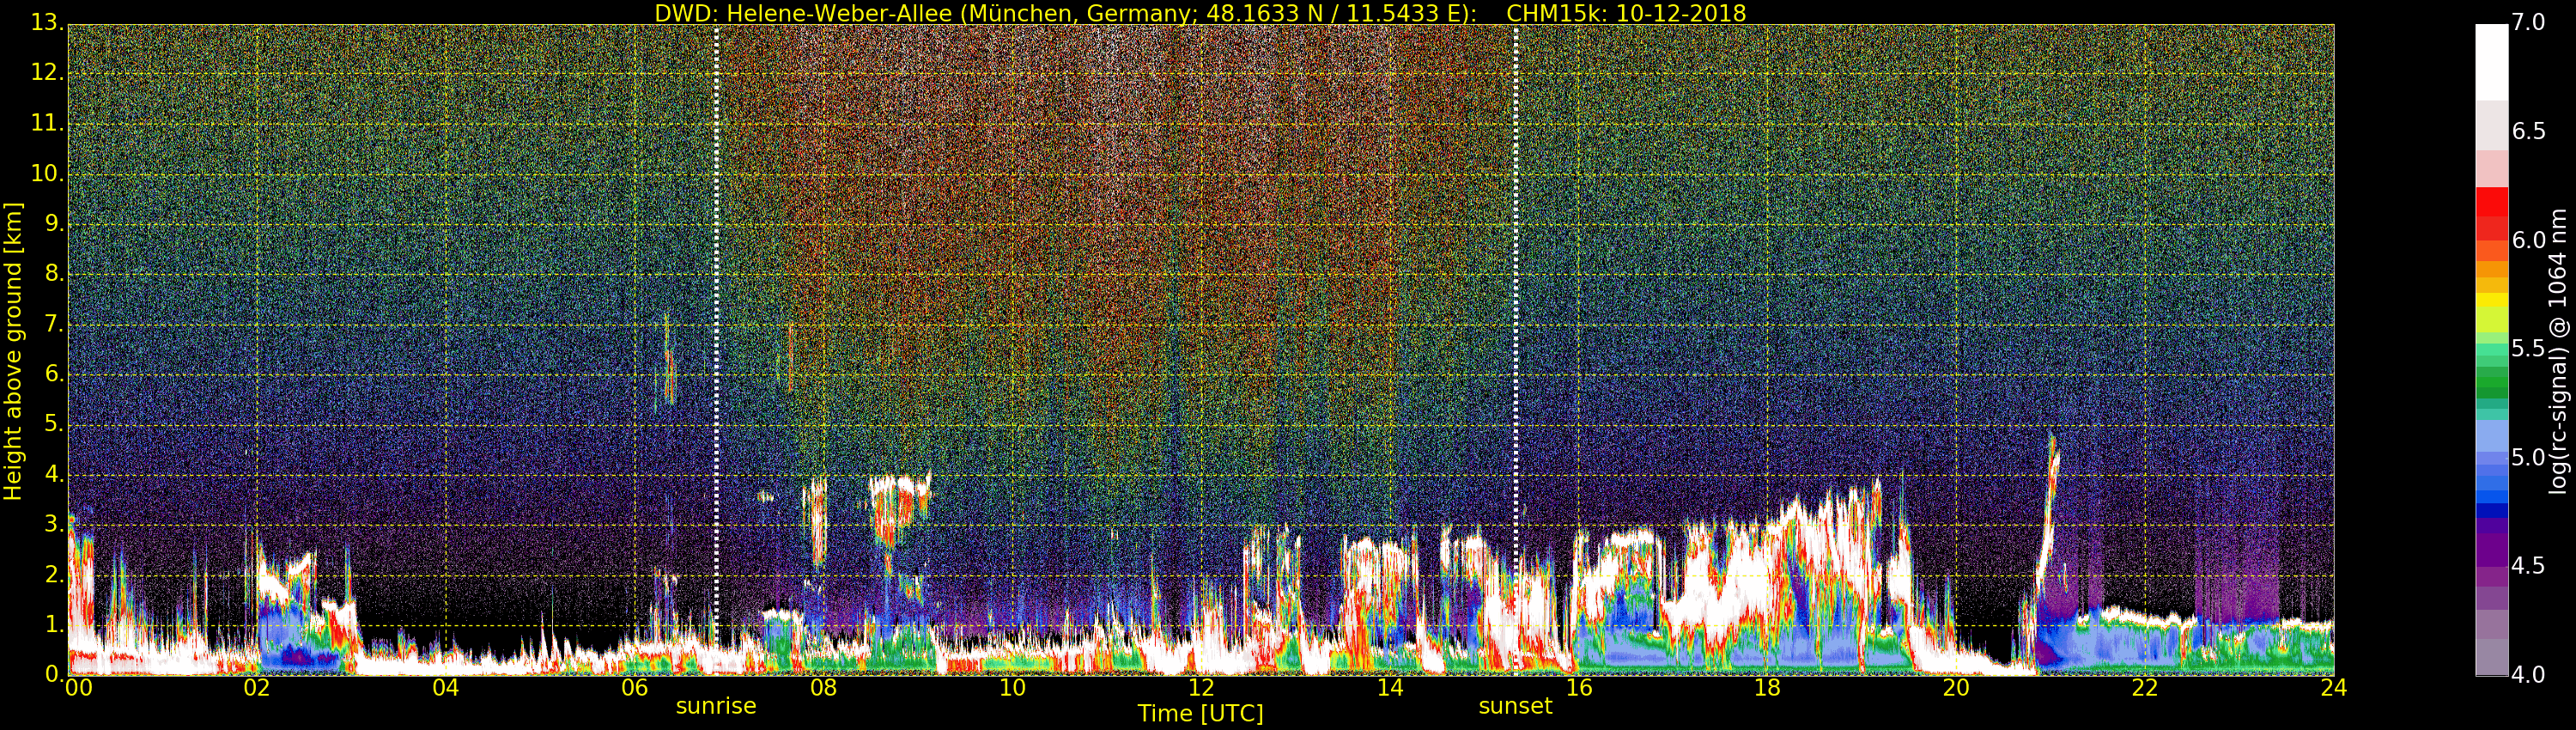Click the time axis tick label '16'
This screenshot has width=2576, height=730.
1578,688
